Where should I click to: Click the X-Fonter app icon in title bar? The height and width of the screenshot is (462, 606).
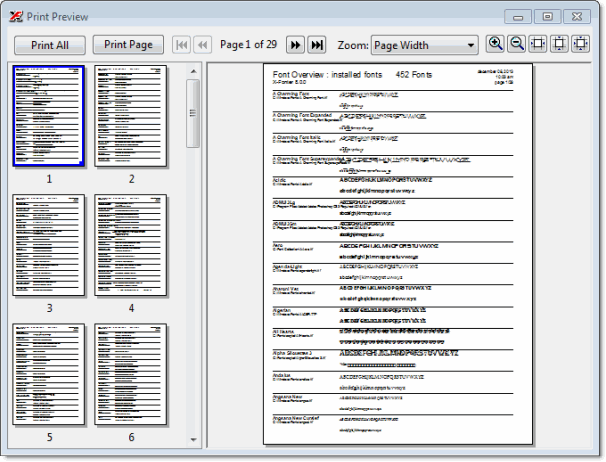click(16, 17)
